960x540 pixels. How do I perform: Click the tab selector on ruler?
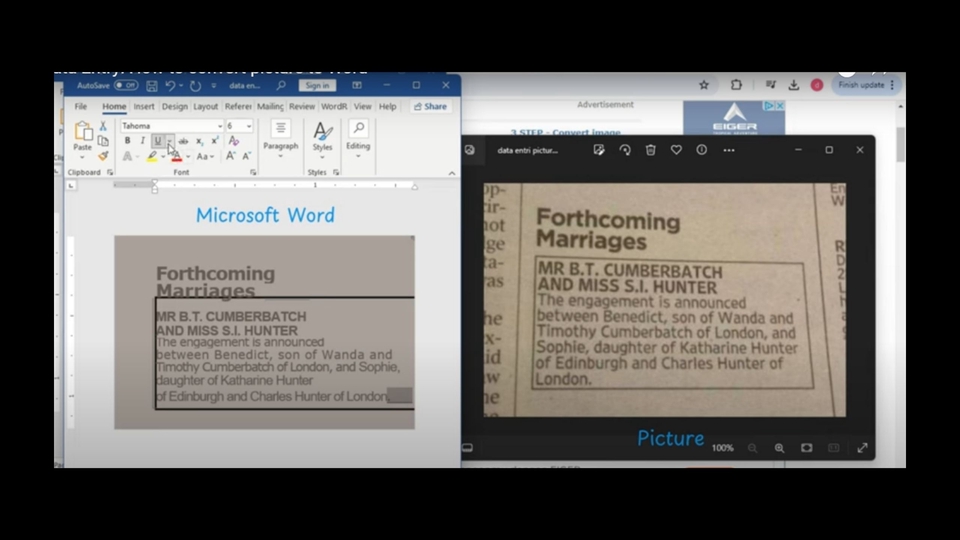click(71, 186)
